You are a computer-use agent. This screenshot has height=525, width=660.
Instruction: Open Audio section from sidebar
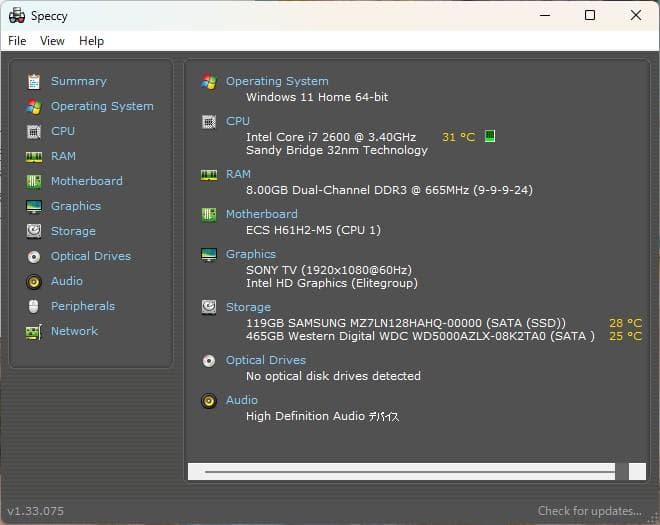[67, 281]
